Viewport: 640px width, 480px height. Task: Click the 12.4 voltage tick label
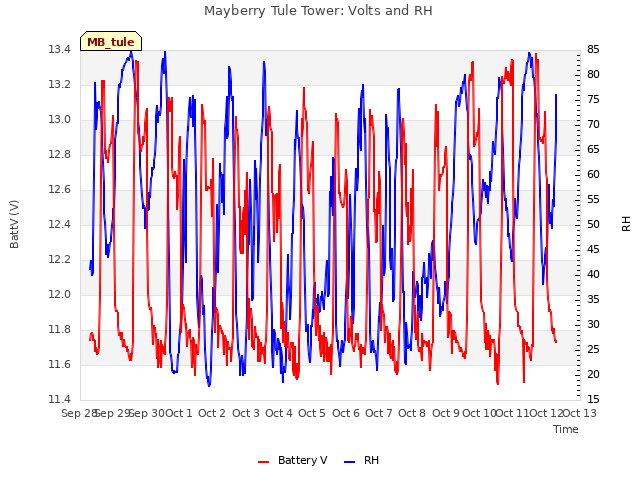tap(59, 224)
